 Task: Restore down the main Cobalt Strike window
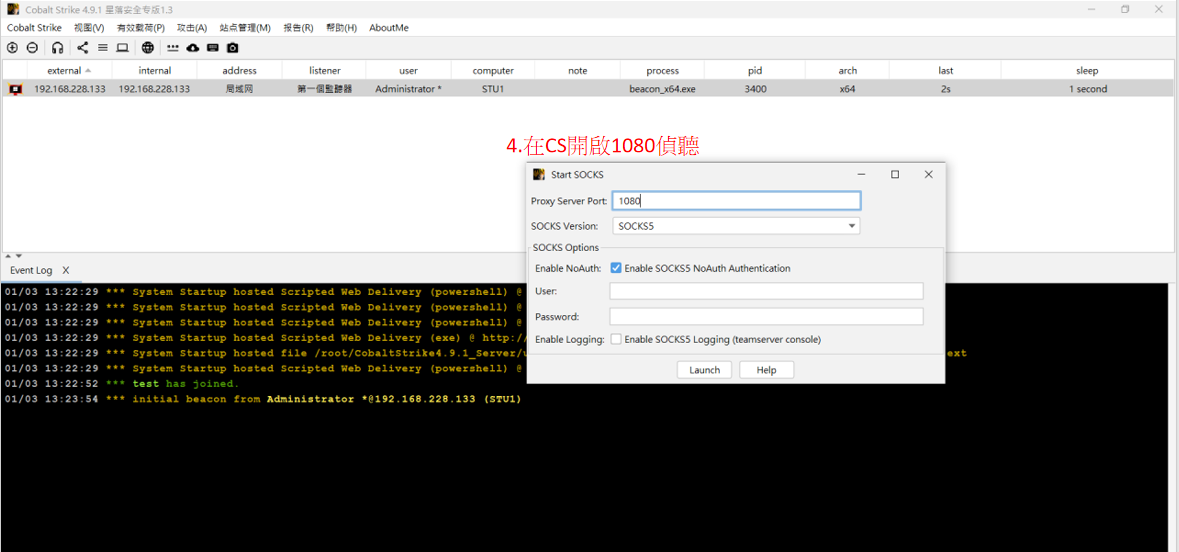click(1125, 9)
